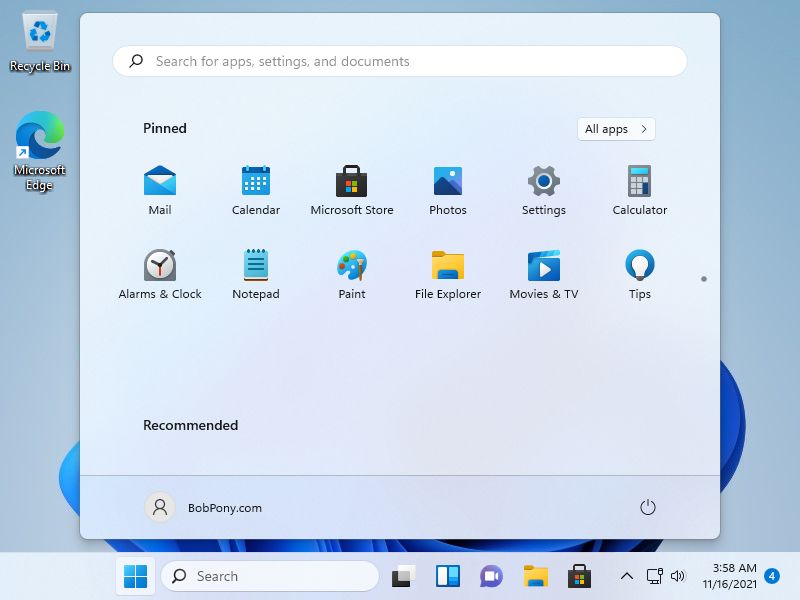The width and height of the screenshot is (800, 600).
Task: Show hidden tray icons with the chevron
Action: pyautogui.click(x=627, y=576)
